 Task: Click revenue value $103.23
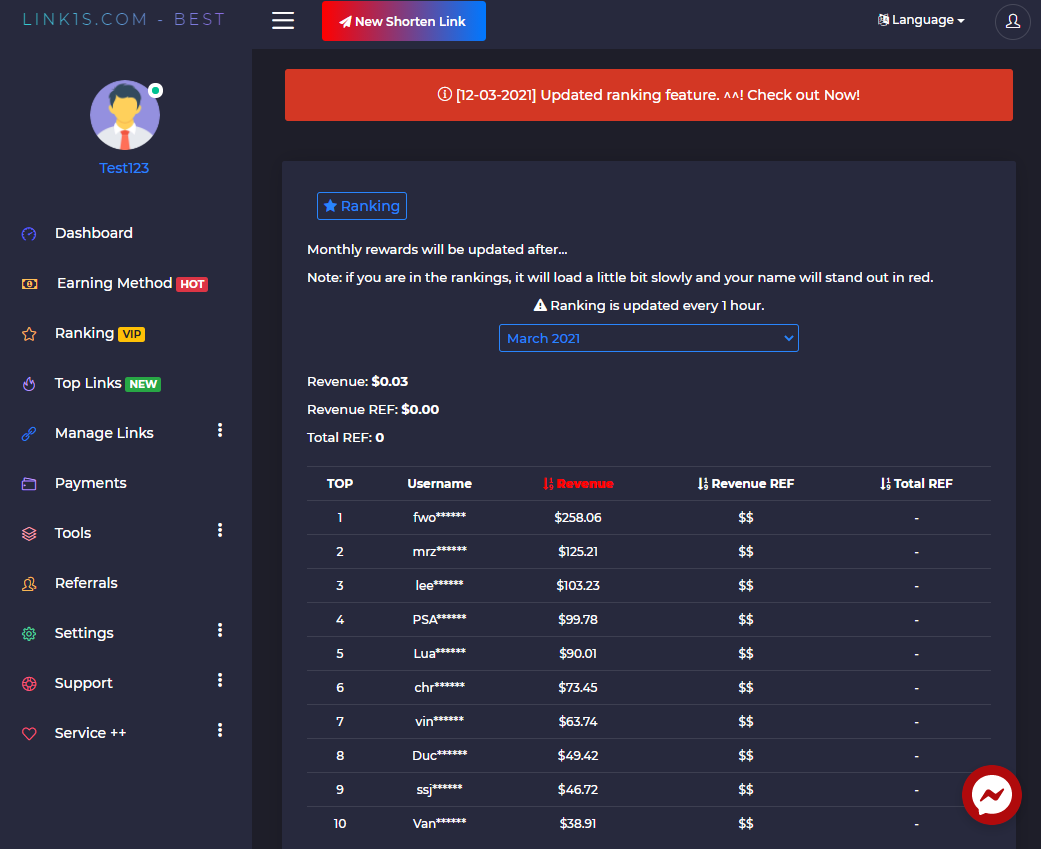[578, 585]
